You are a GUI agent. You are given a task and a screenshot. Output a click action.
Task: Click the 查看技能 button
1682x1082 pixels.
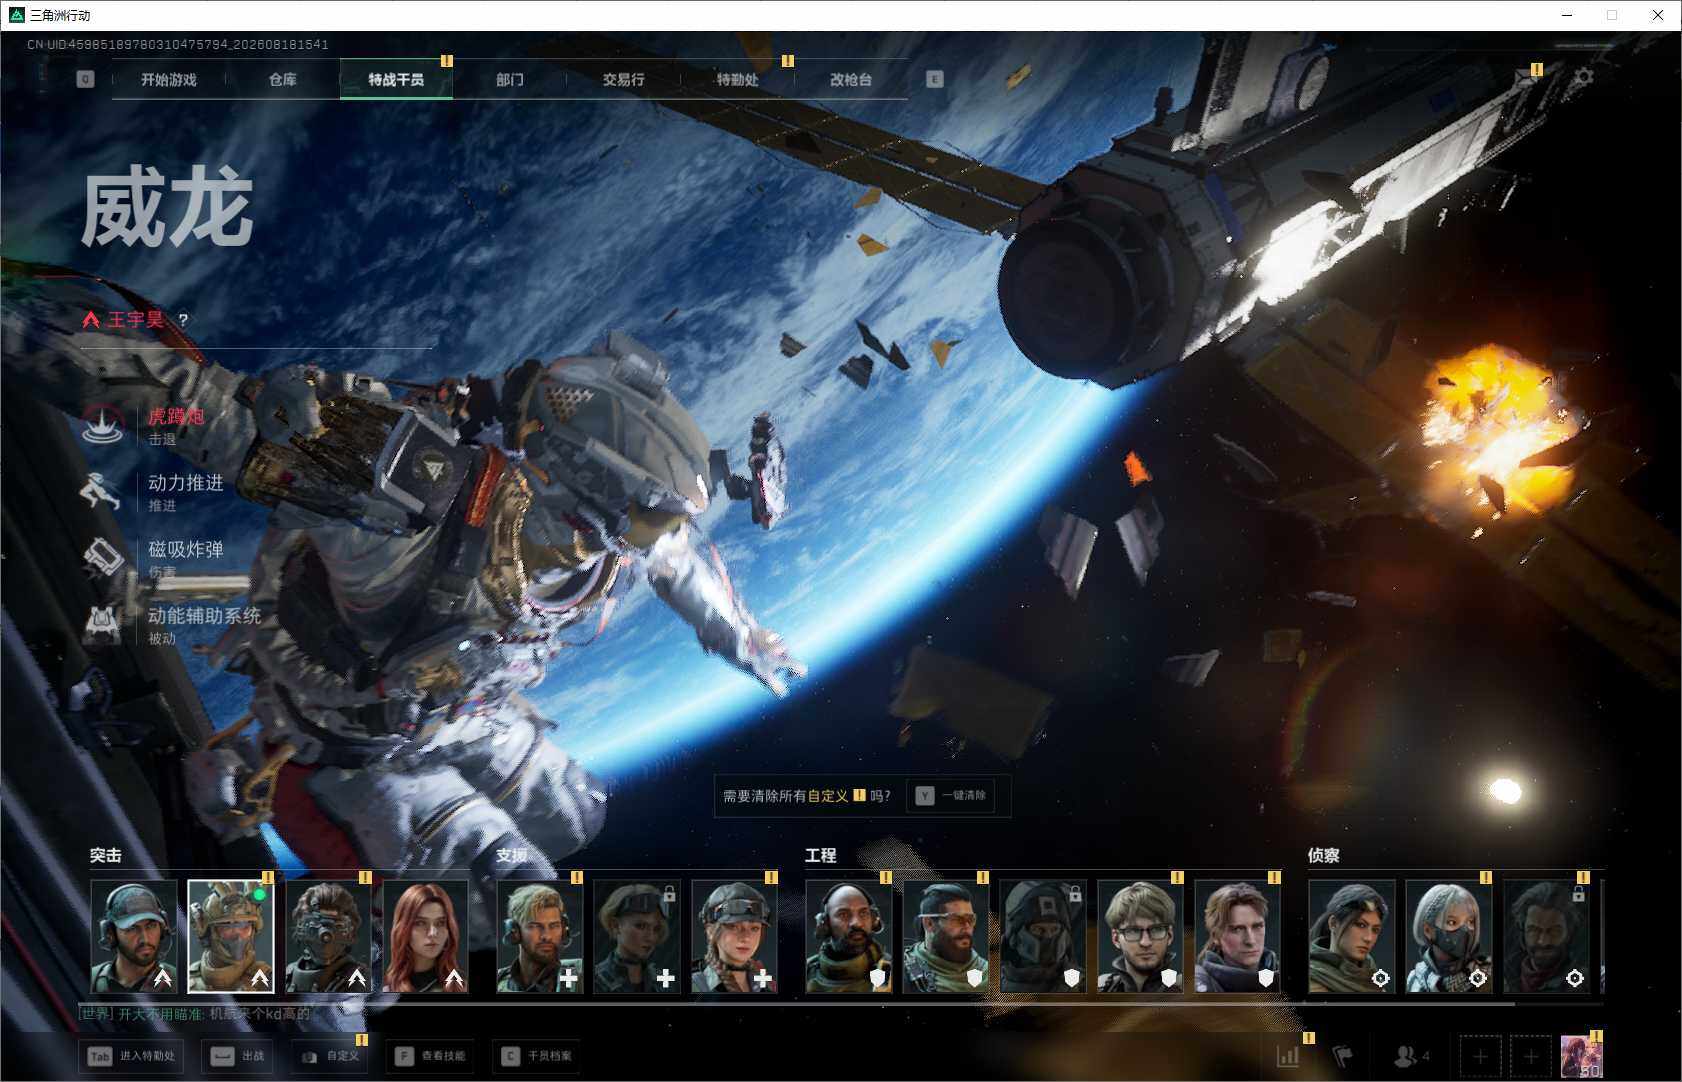[x=428, y=1056]
